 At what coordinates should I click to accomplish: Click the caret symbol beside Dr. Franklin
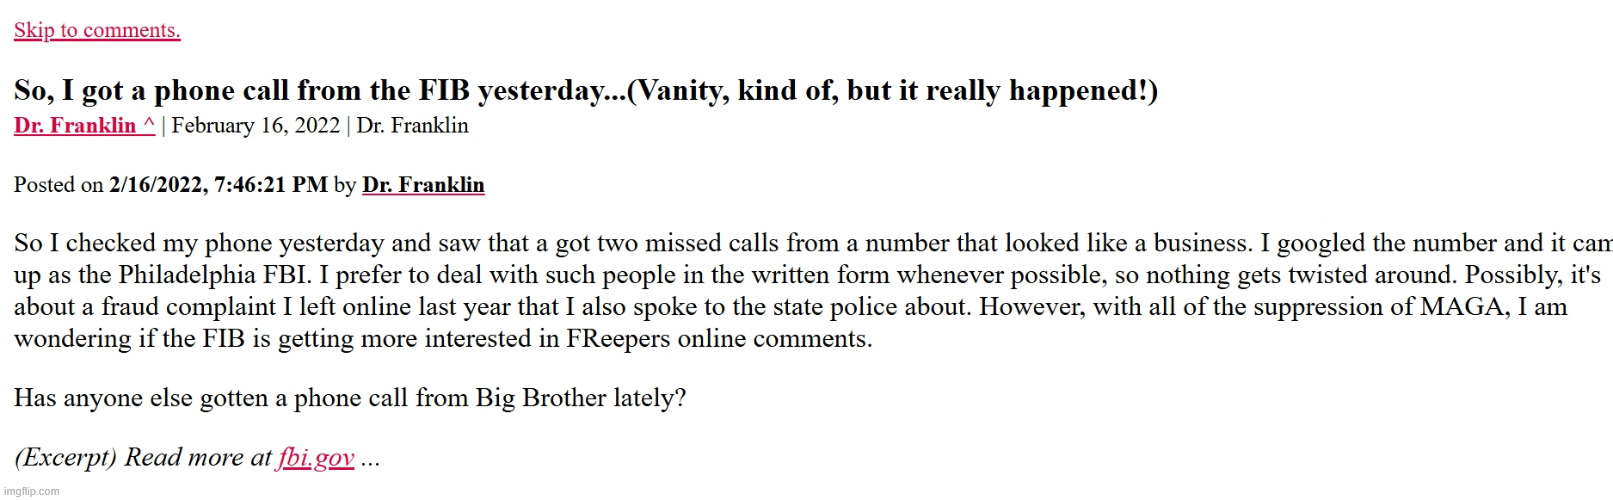148,125
